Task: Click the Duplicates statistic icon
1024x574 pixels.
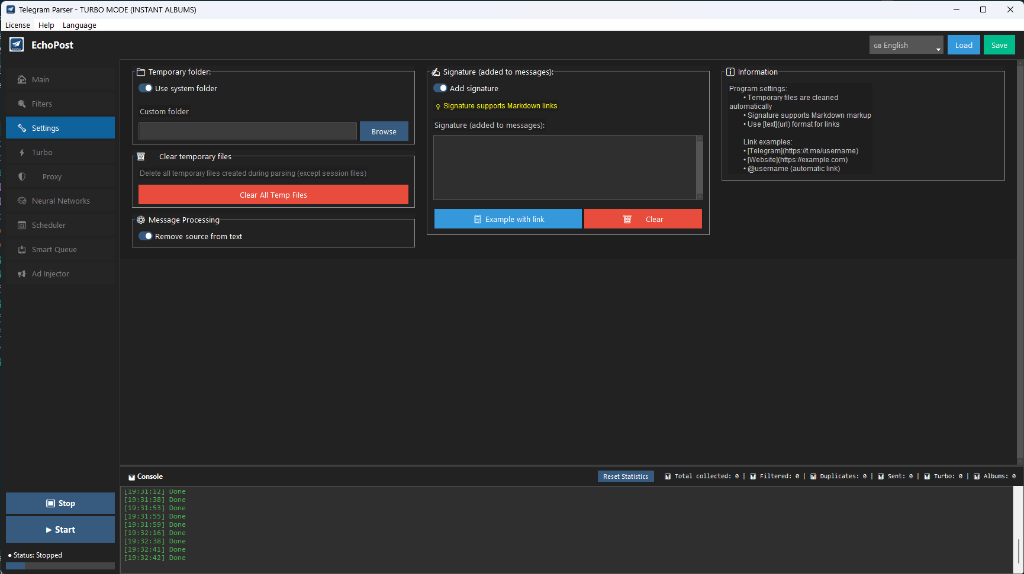Action: 813,477
